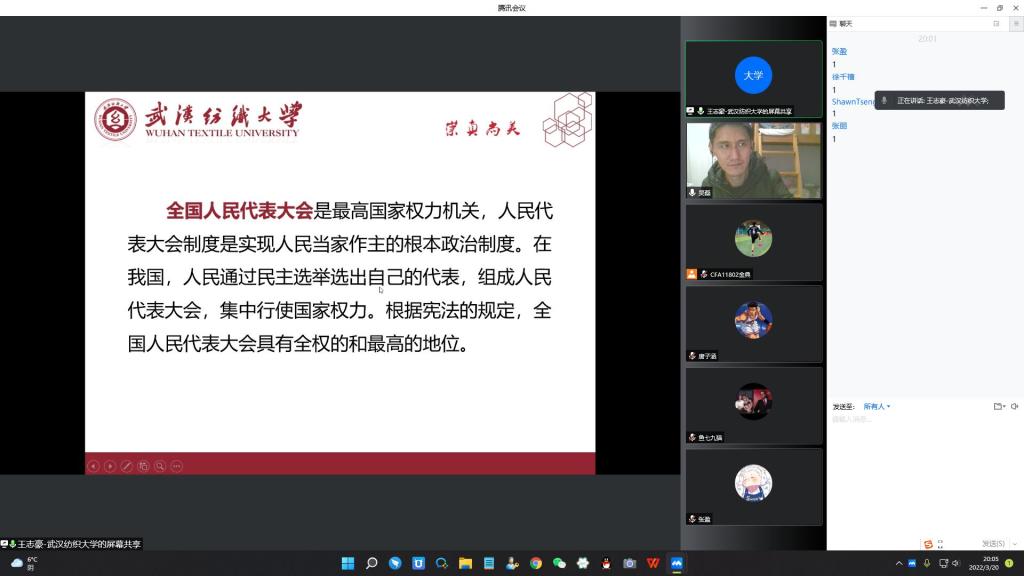The width and height of the screenshot is (1024, 576).
Task: Click ShawnTseng sender name in chat
Action: pos(853,102)
